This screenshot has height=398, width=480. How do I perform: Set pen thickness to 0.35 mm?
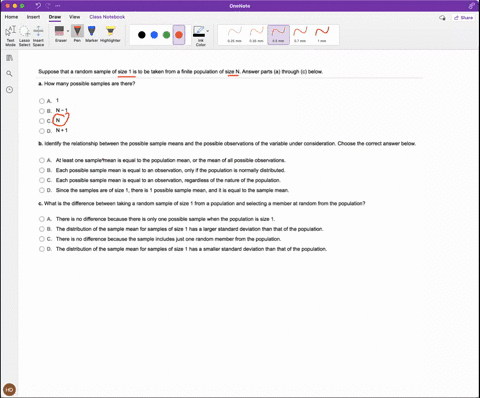click(x=256, y=35)
